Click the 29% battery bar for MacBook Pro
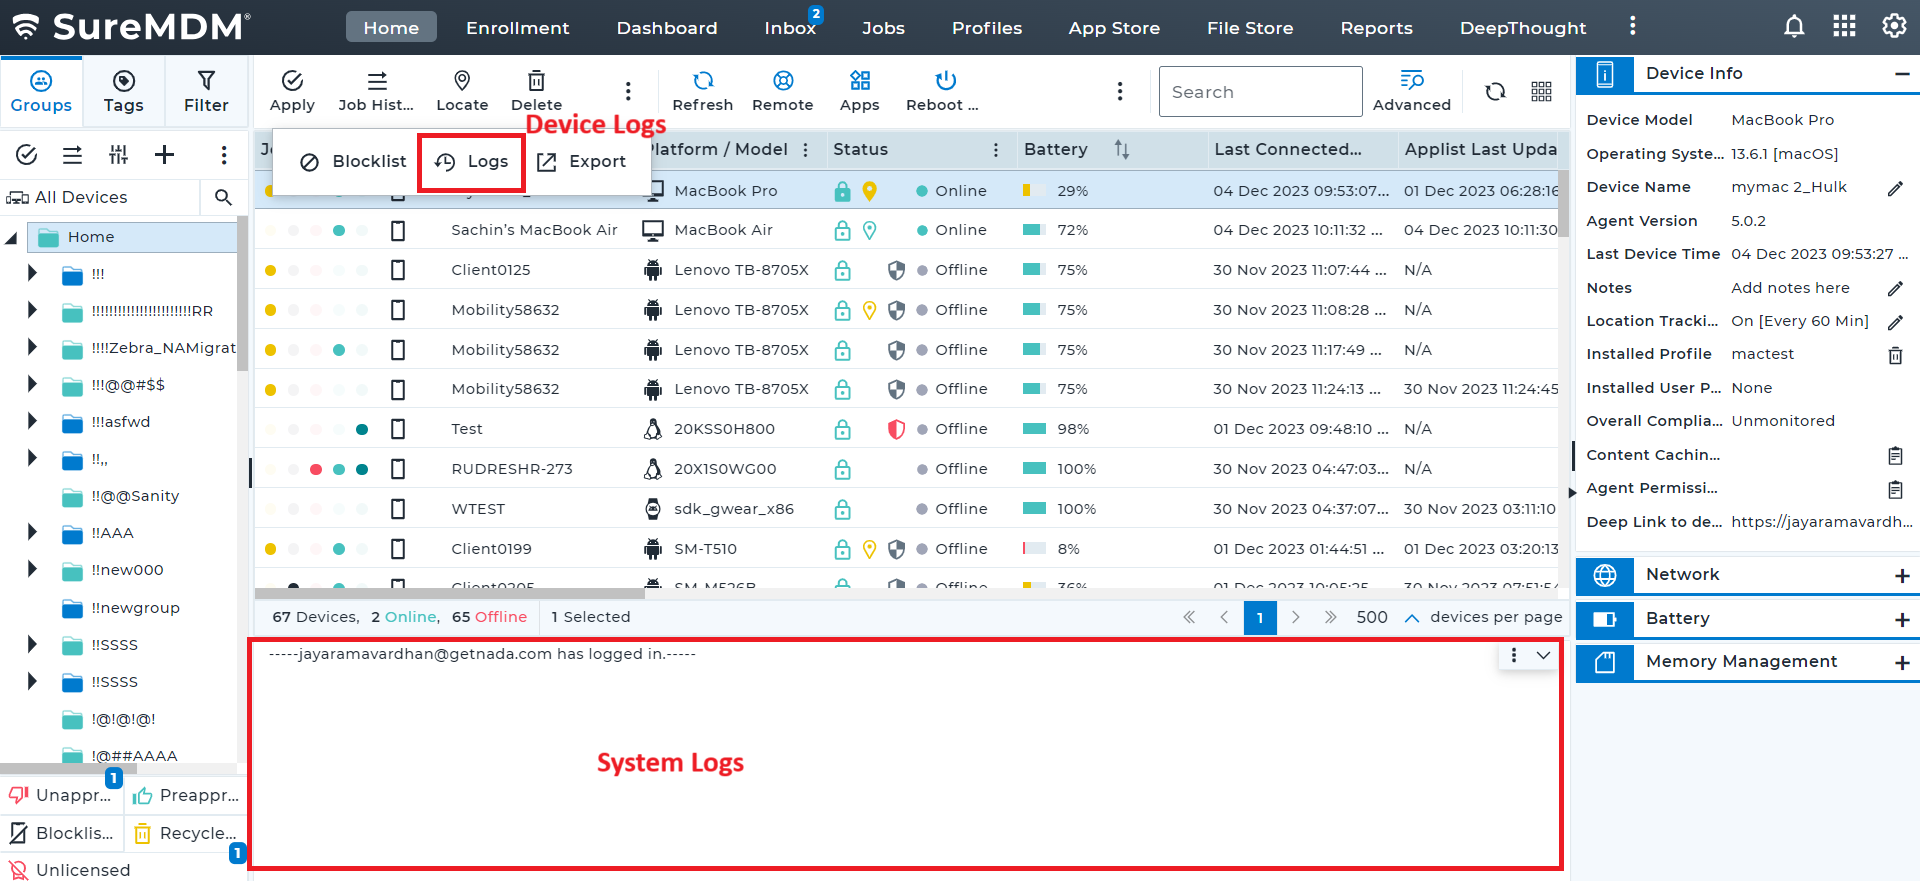This screenshot has width=1920, height=881. pos(1034,191)
